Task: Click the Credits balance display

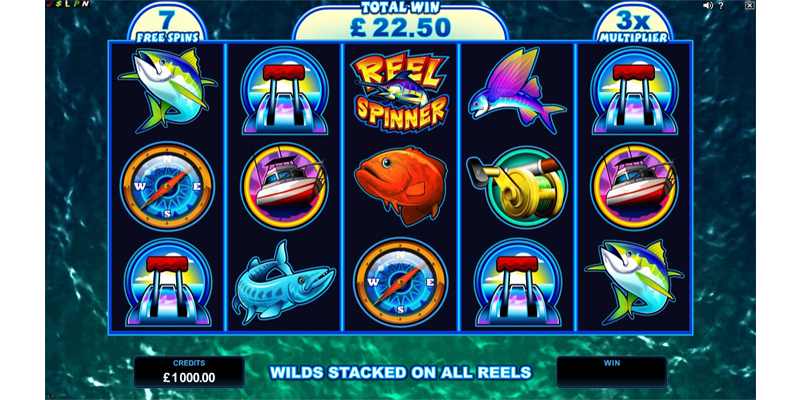Action: click(189, 372)
